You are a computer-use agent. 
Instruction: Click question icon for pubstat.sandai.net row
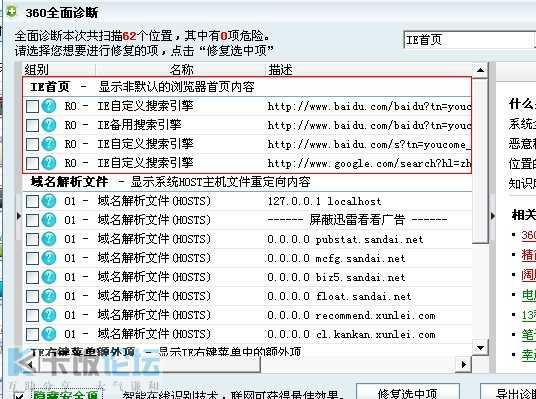tap(49, 239)
